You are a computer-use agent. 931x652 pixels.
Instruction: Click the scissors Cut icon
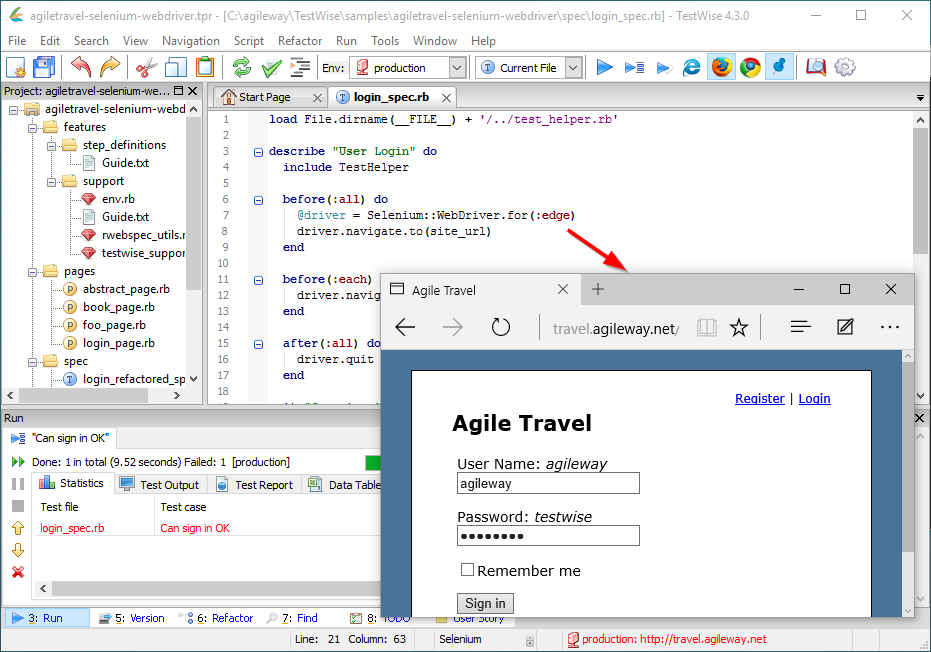(x=146, y=67)
